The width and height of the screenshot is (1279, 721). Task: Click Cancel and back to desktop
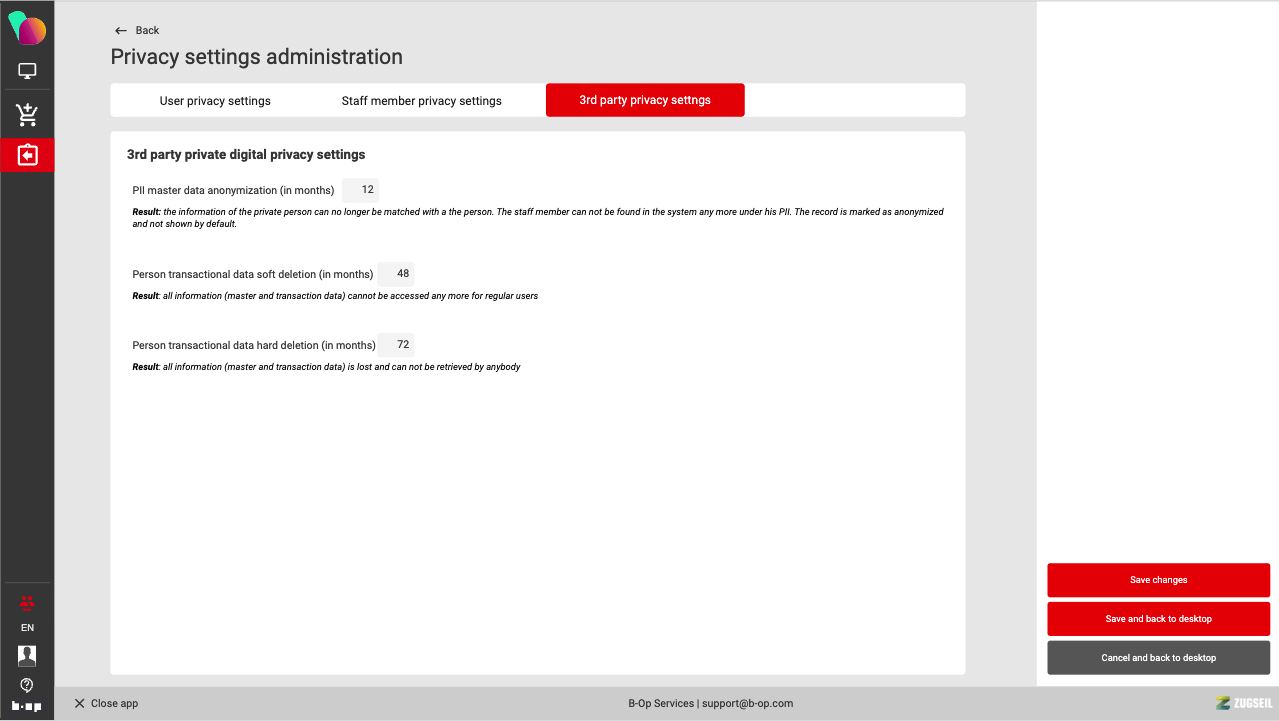point(1158,658)
